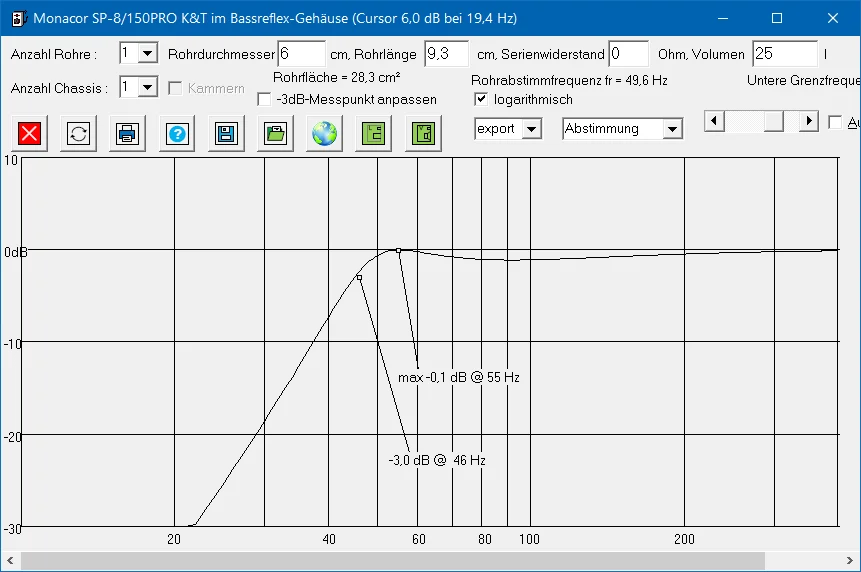861x572 pixels.
Task: Click the top slider thumb
Action: pos(774,121)
